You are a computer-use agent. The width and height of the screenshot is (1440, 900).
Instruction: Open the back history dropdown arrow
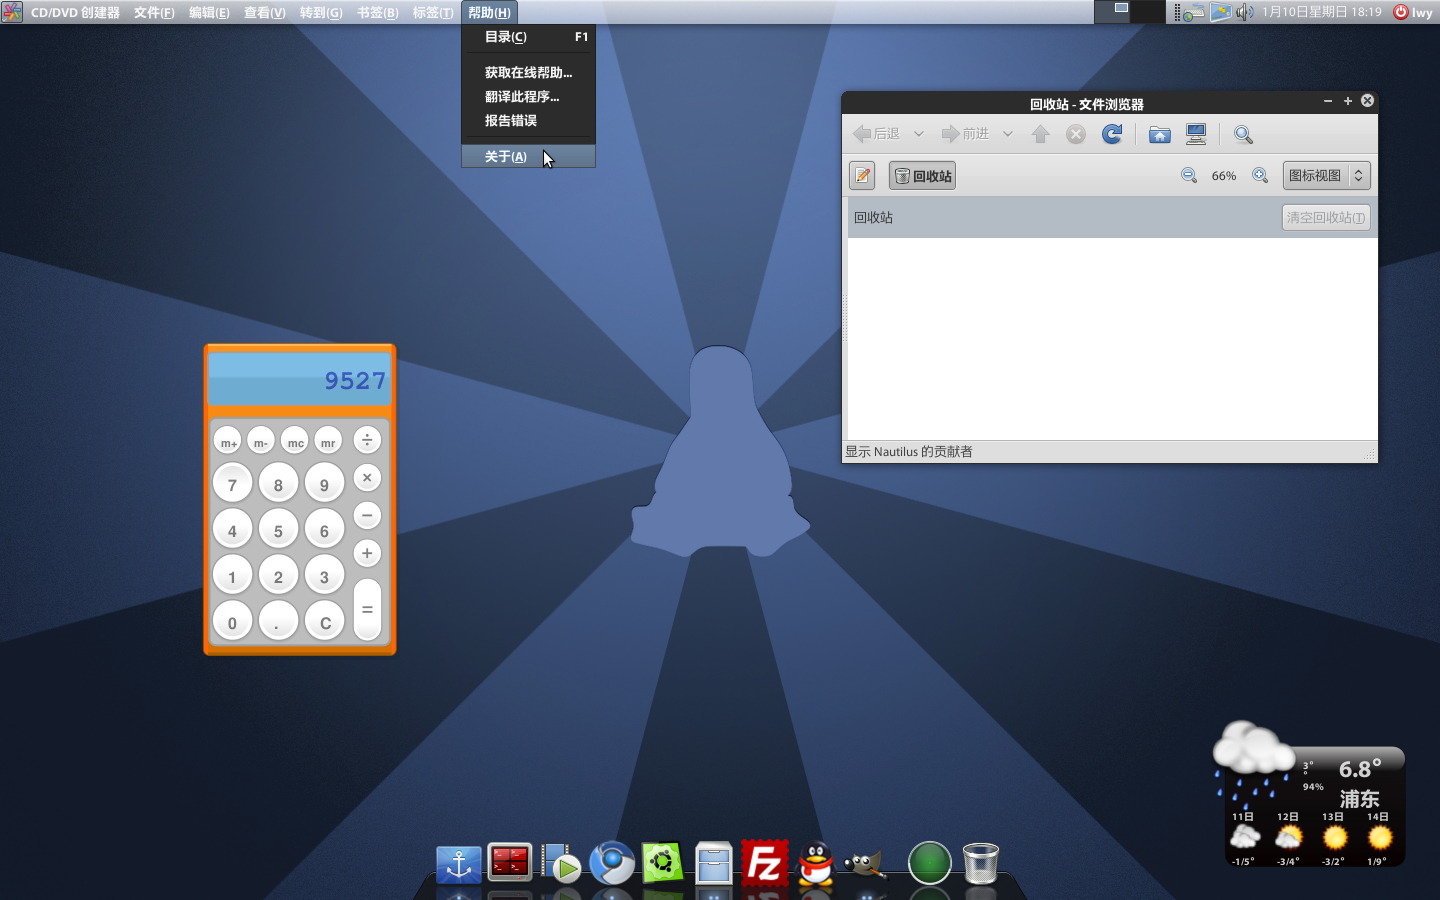[x=918, y=134]
